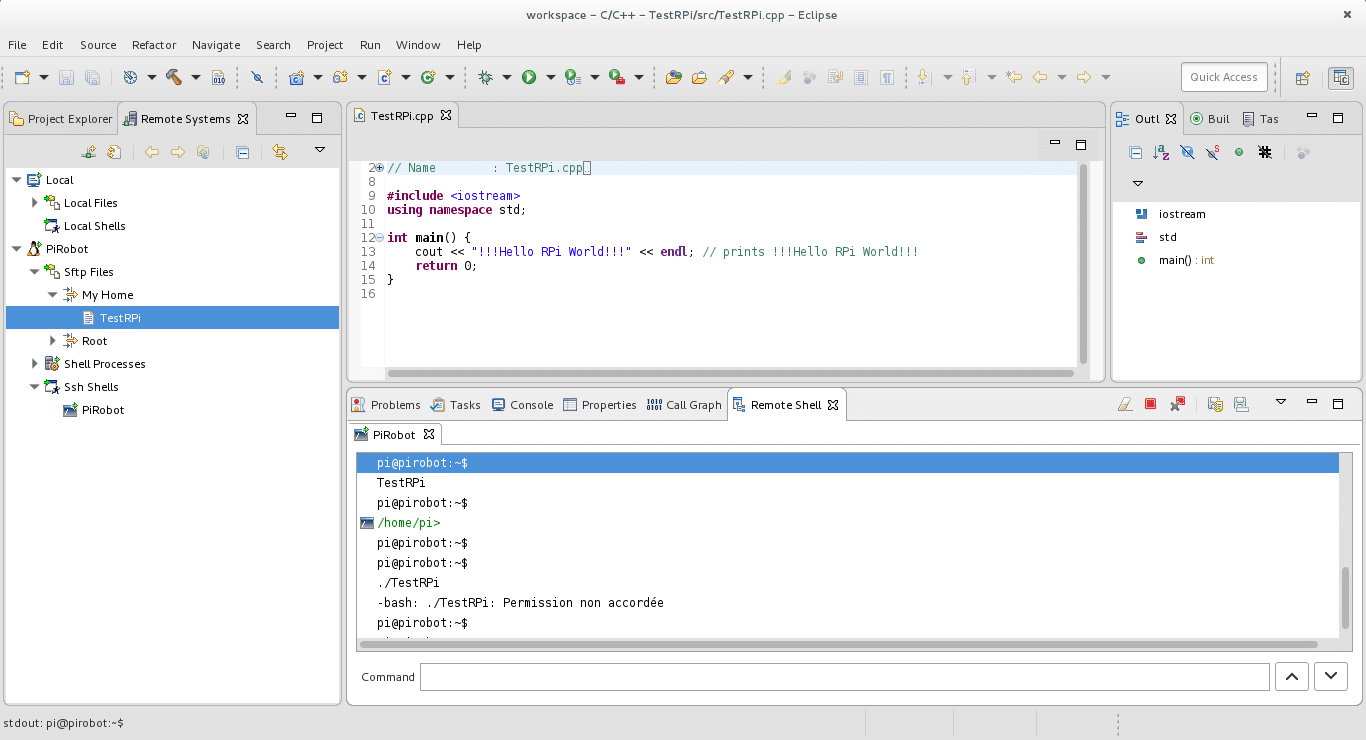The width and height of the screenshot is (1366, 740).
Task: Select main() : int in Outline
Action: [x=1186, y=260]
